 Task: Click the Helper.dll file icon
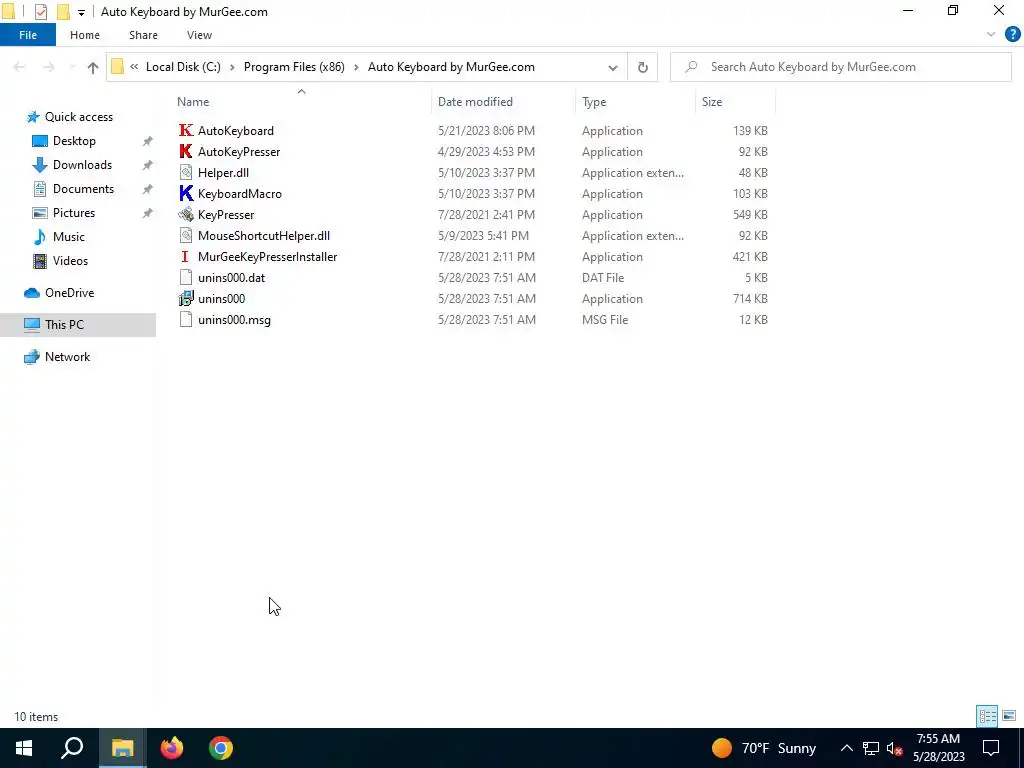(186, 172)
